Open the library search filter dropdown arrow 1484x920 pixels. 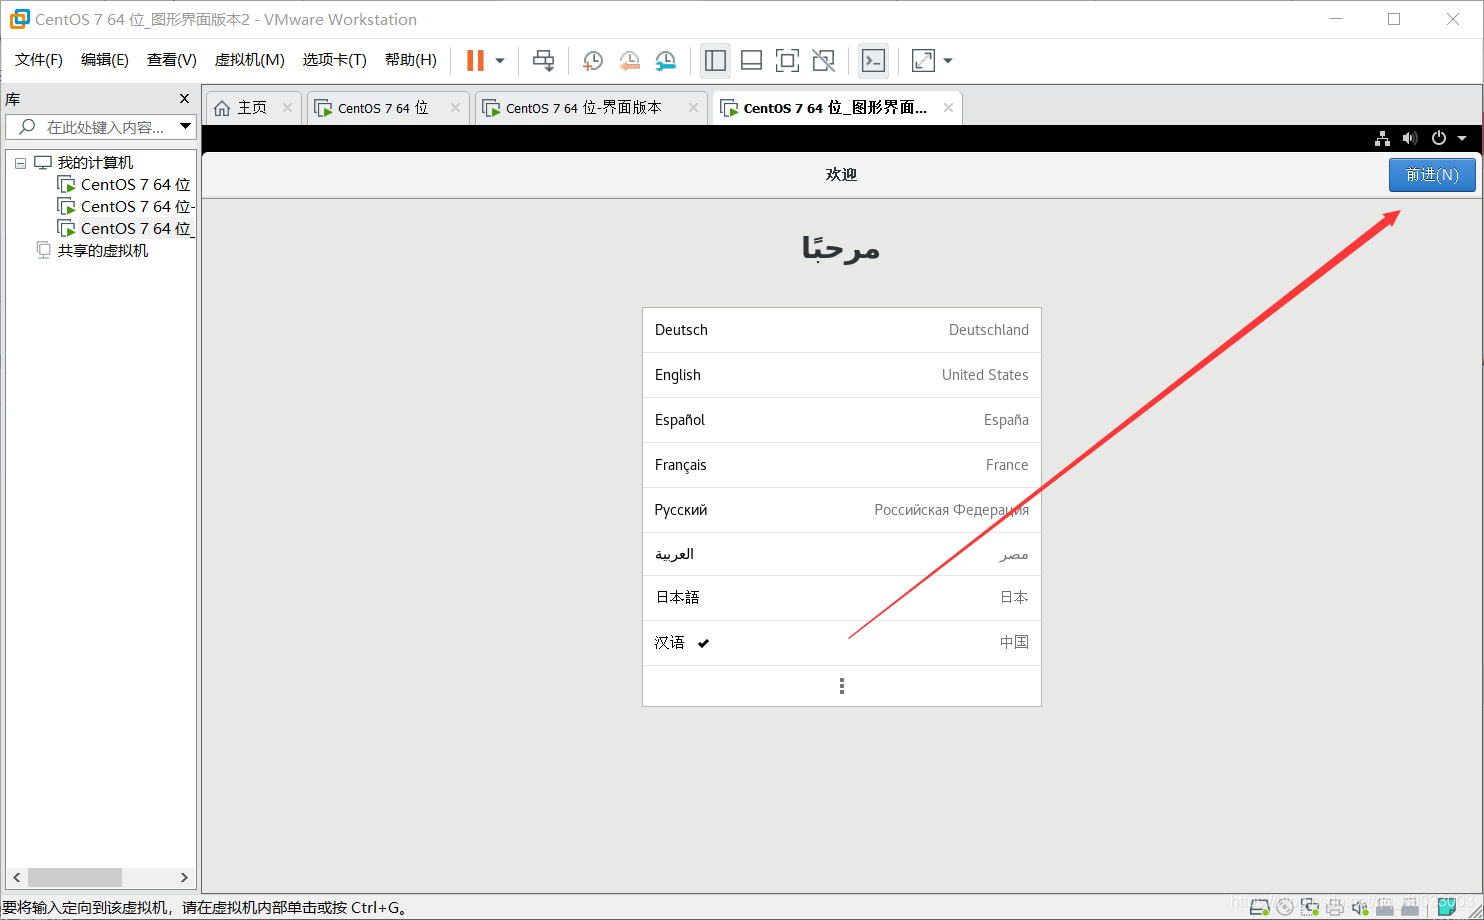tap(185, 127)
